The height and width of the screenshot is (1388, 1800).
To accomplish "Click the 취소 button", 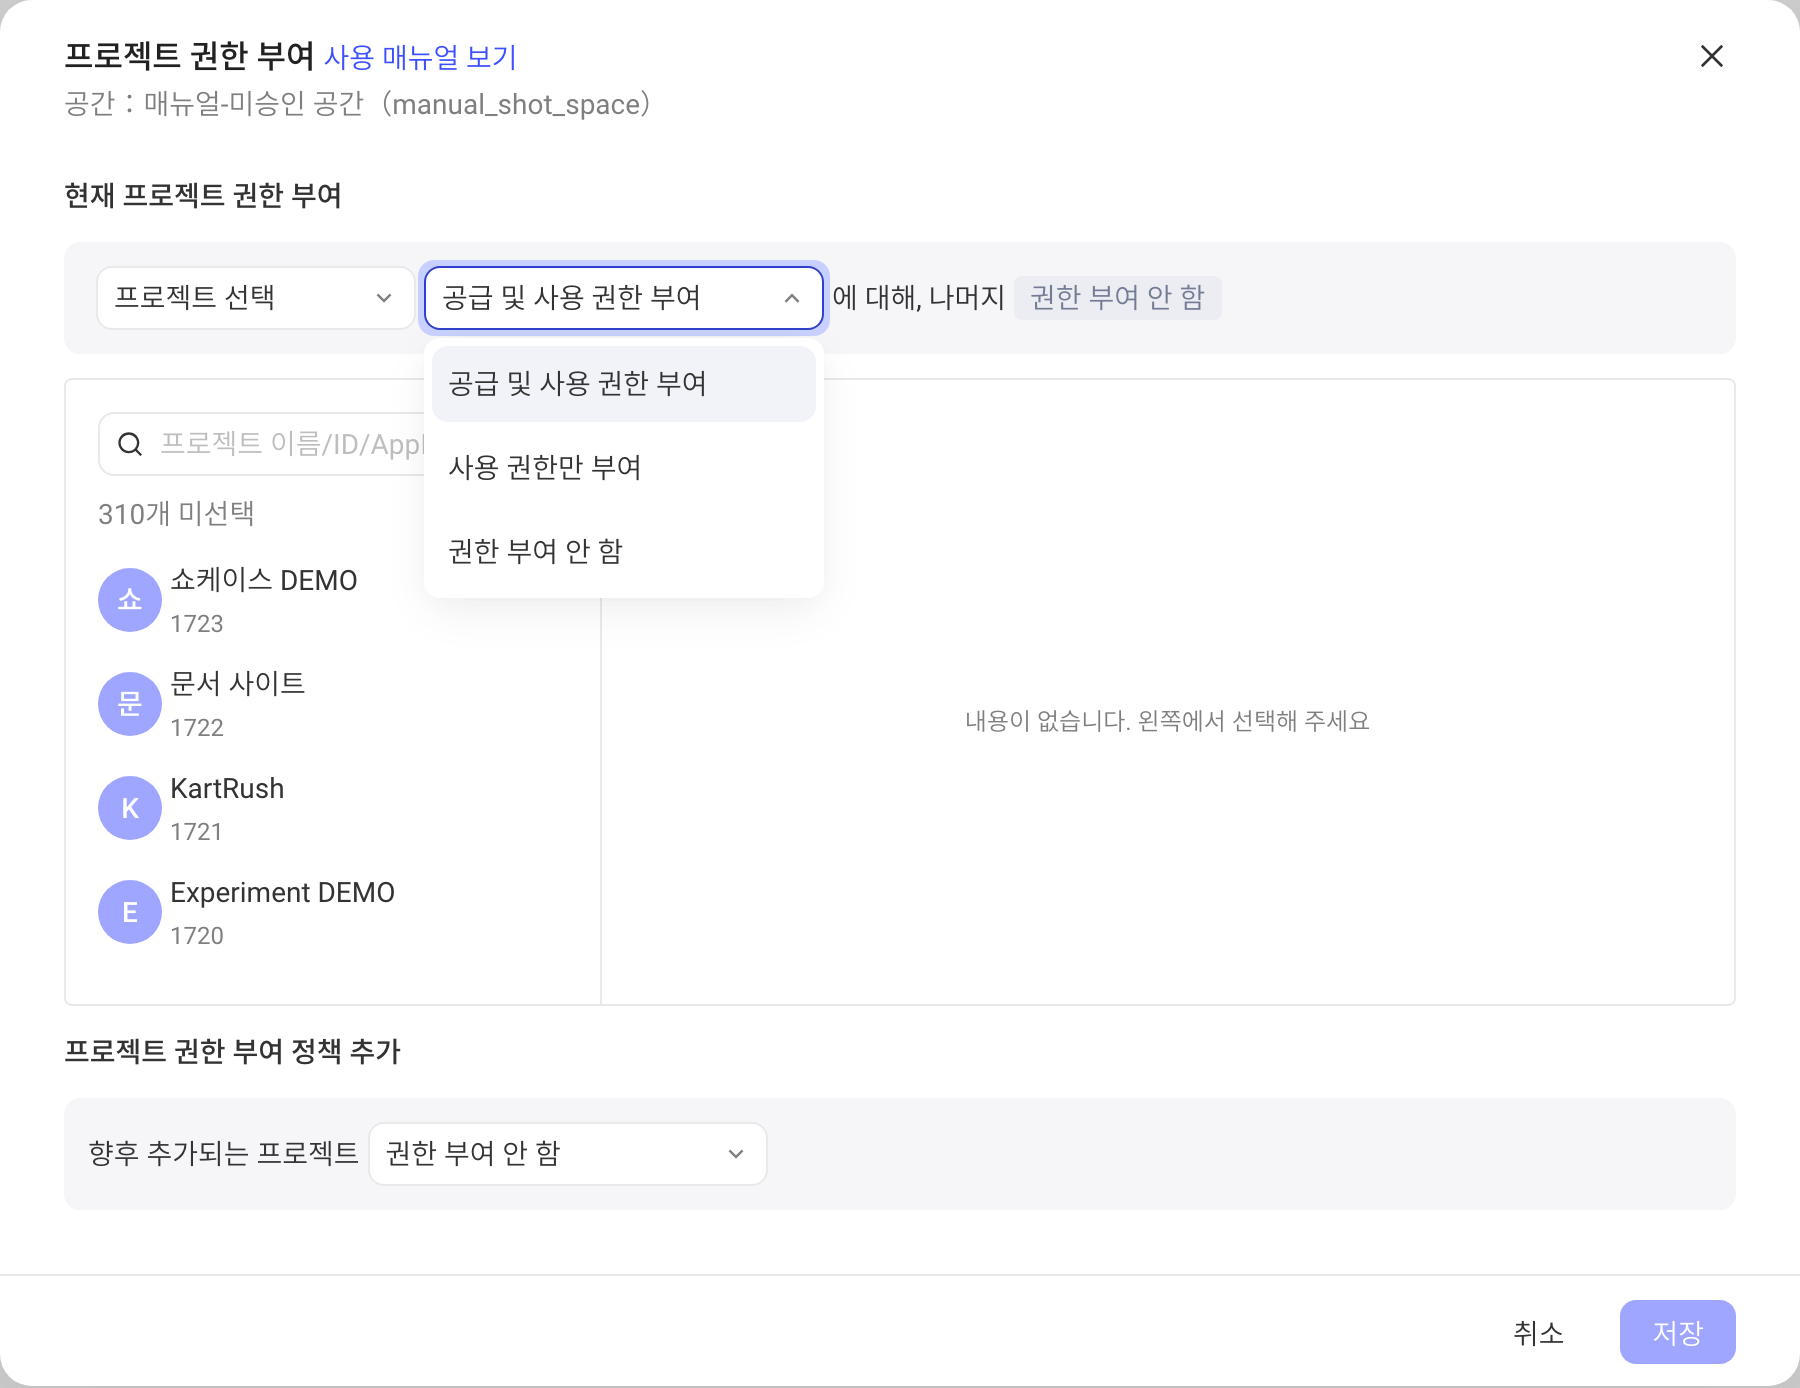I will tap(1538, 1332).
